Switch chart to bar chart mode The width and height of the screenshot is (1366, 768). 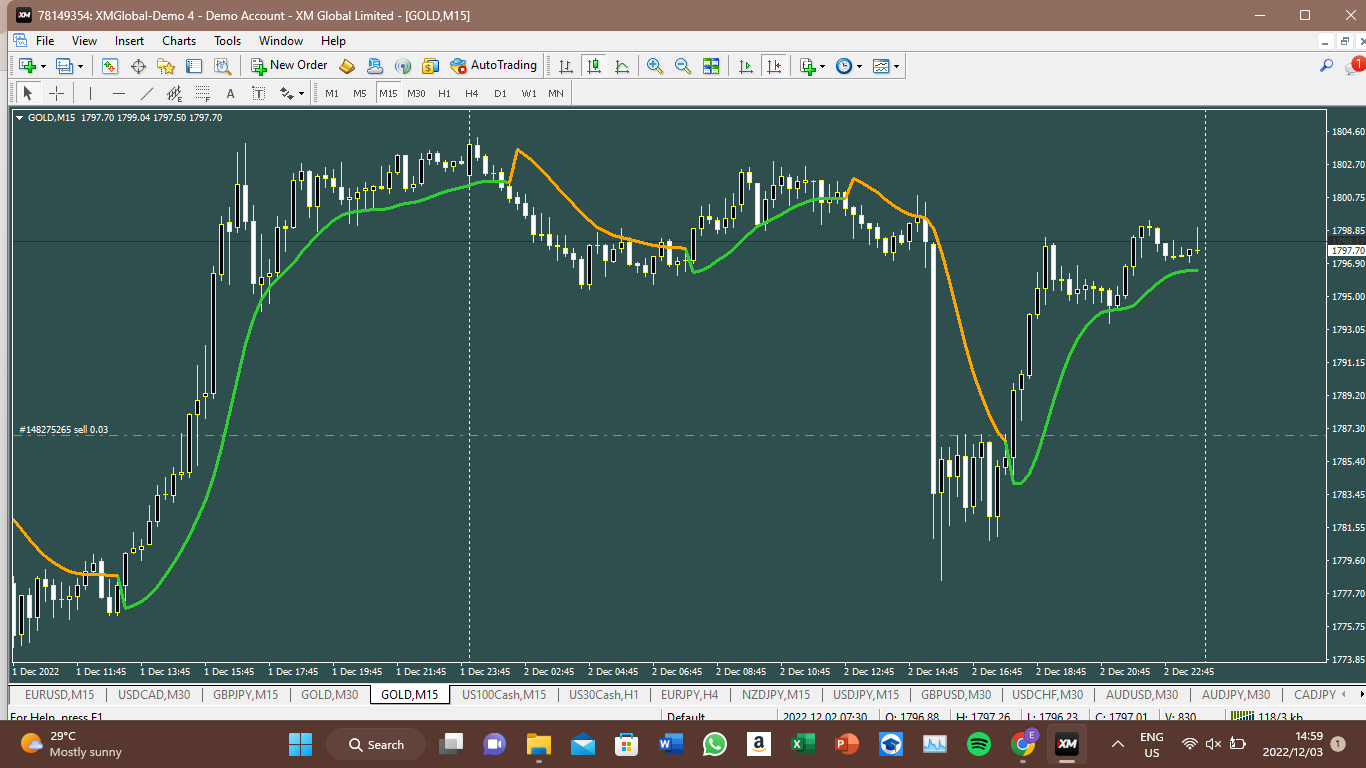(566, 66)
